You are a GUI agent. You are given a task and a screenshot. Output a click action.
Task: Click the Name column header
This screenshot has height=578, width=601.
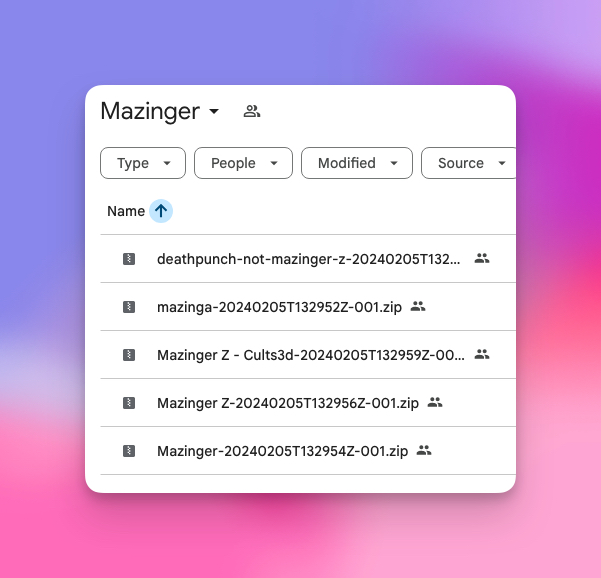point(126,211)
